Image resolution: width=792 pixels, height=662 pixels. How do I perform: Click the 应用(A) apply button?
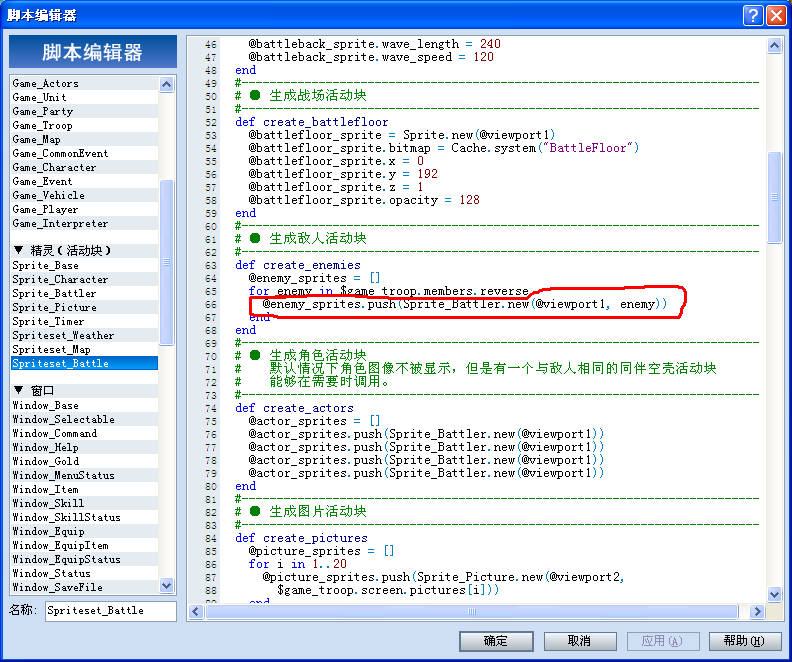click(663, 641)
